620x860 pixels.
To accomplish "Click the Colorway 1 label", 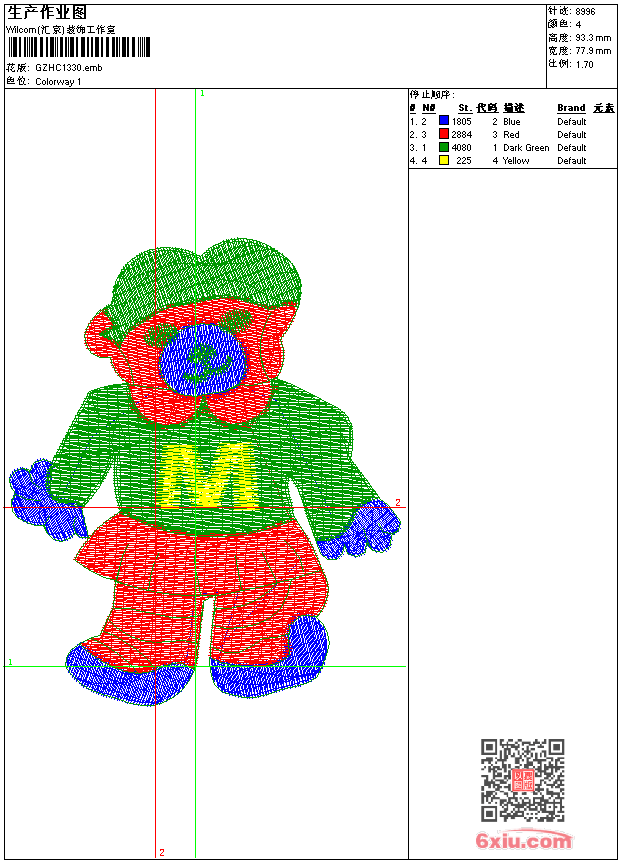I will (x=58, y=82).
